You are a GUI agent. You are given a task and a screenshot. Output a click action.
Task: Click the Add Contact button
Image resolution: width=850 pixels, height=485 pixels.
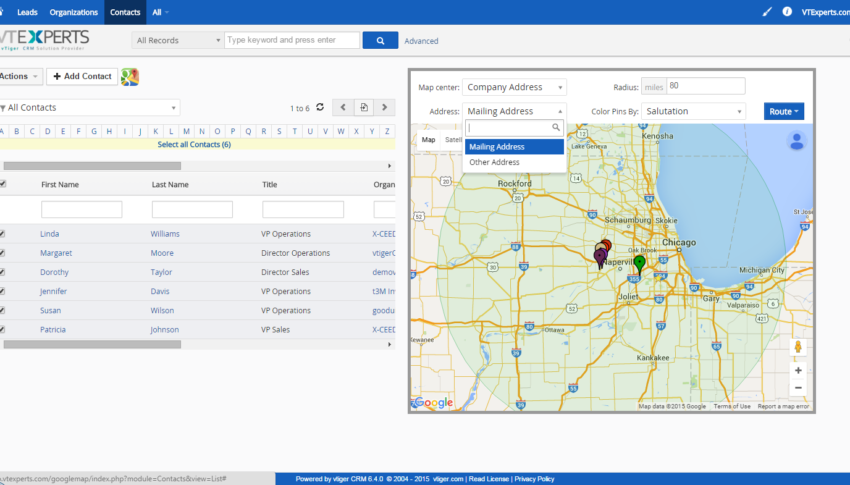coord(82,76)
